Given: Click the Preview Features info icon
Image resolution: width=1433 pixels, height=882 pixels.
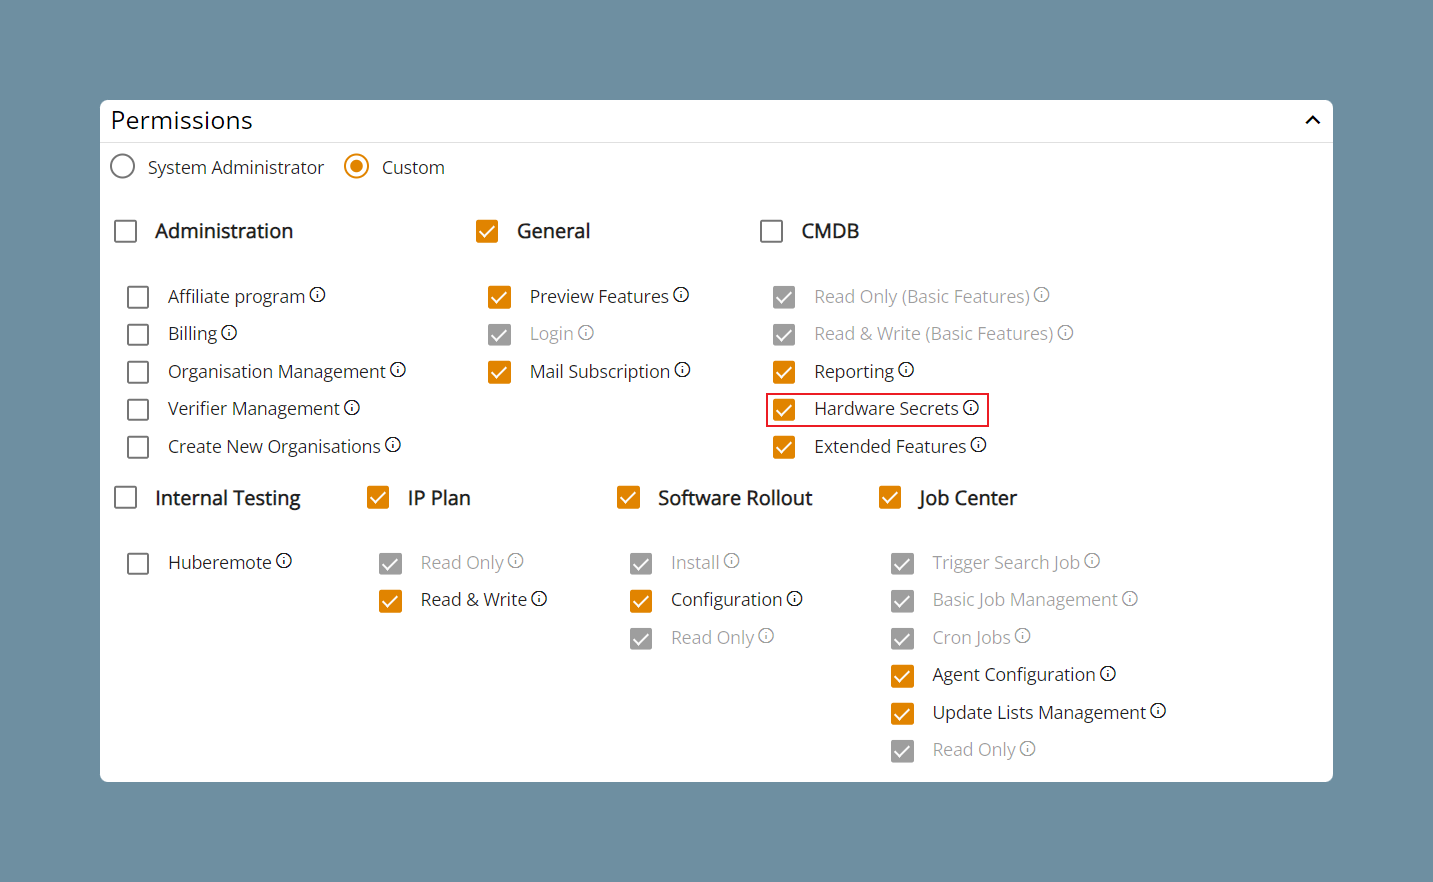Looking at the screenshot, I should [681, 295].
